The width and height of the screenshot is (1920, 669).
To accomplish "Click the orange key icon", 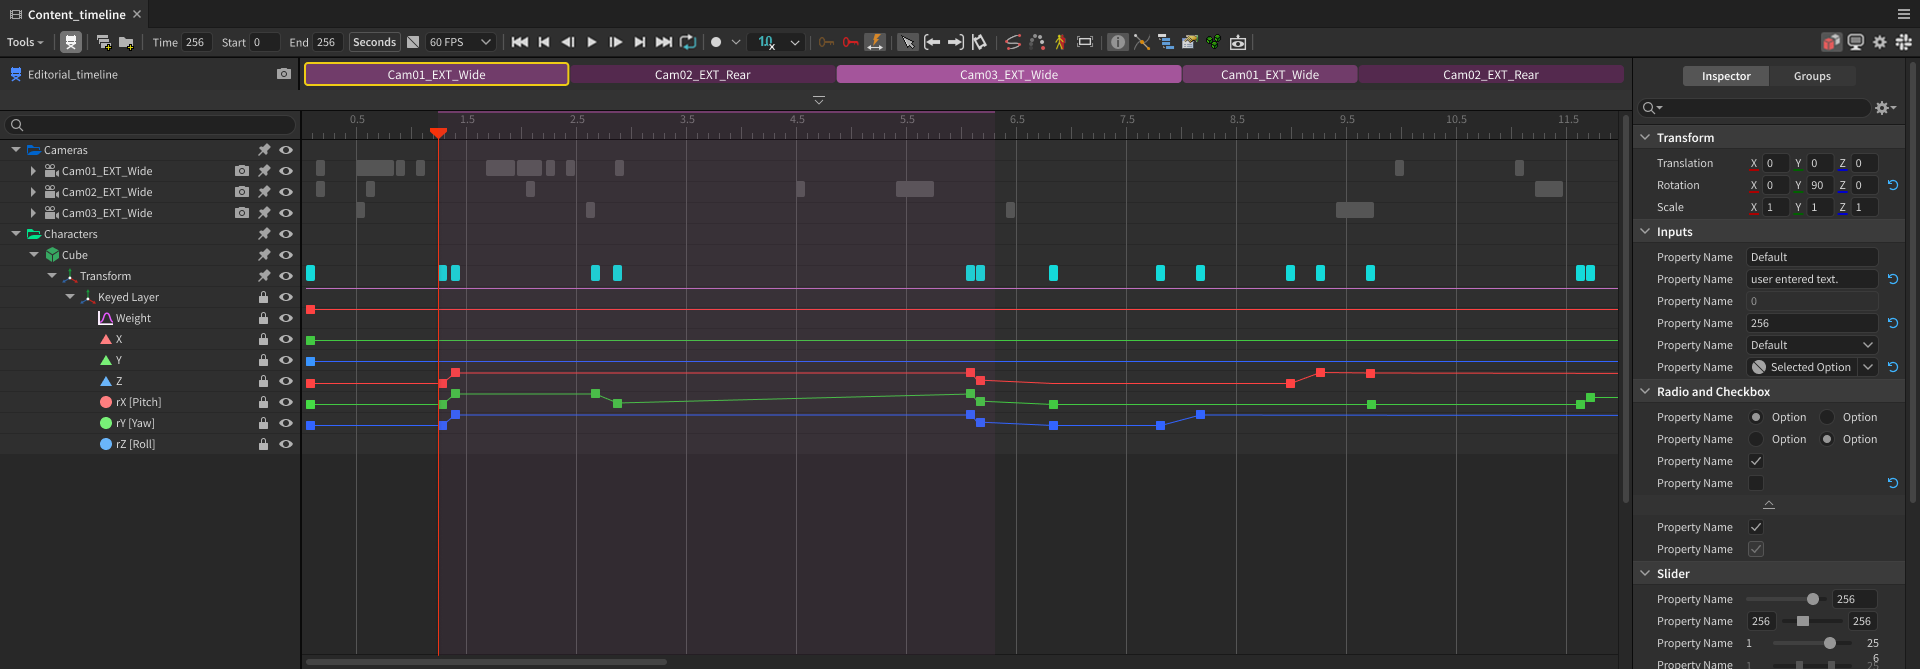I will 826,42.
